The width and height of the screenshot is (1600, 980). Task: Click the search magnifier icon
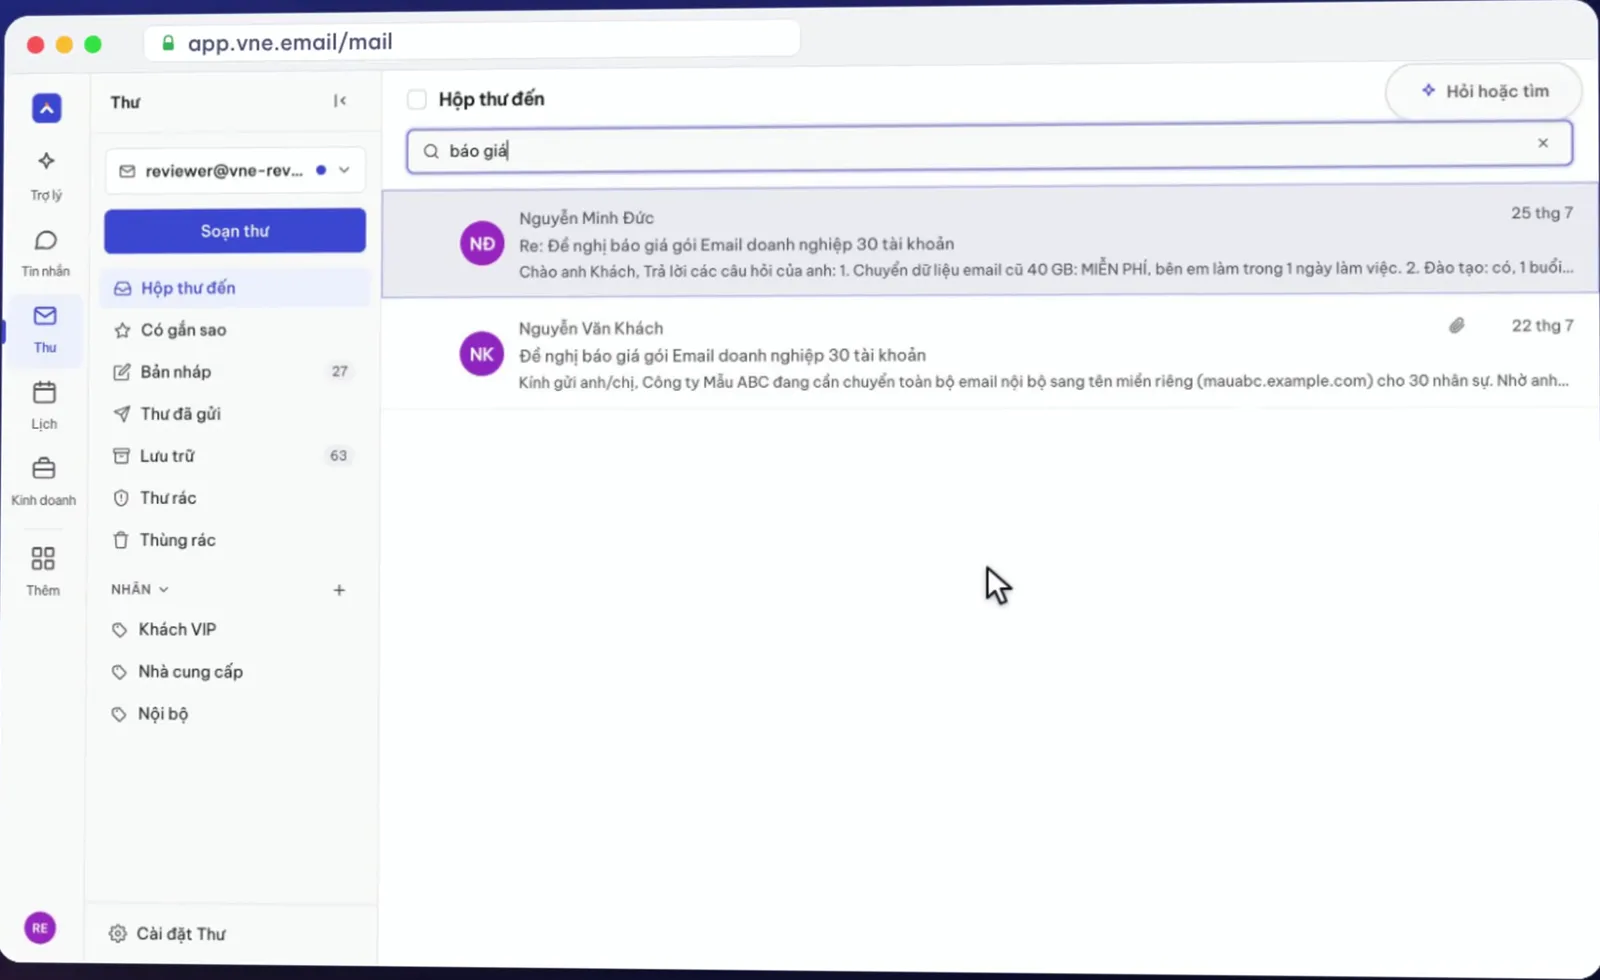tap(431, 151)
